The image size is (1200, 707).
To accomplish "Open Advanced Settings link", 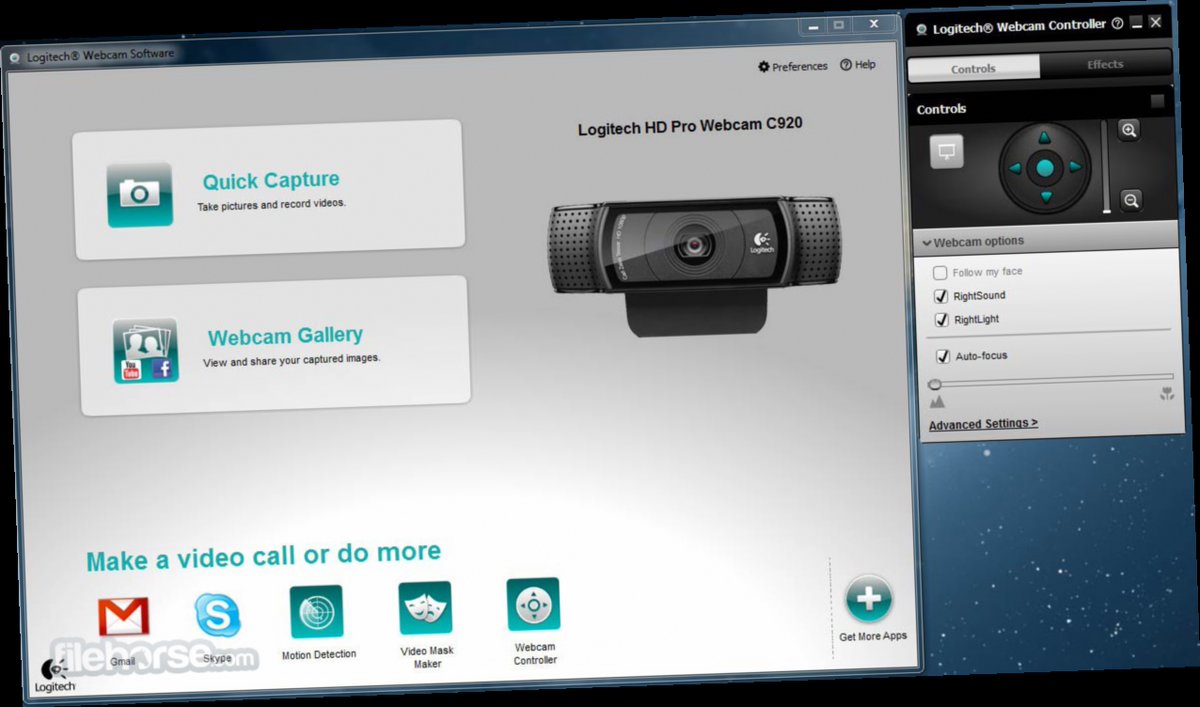I will click(x=983, y=424).
